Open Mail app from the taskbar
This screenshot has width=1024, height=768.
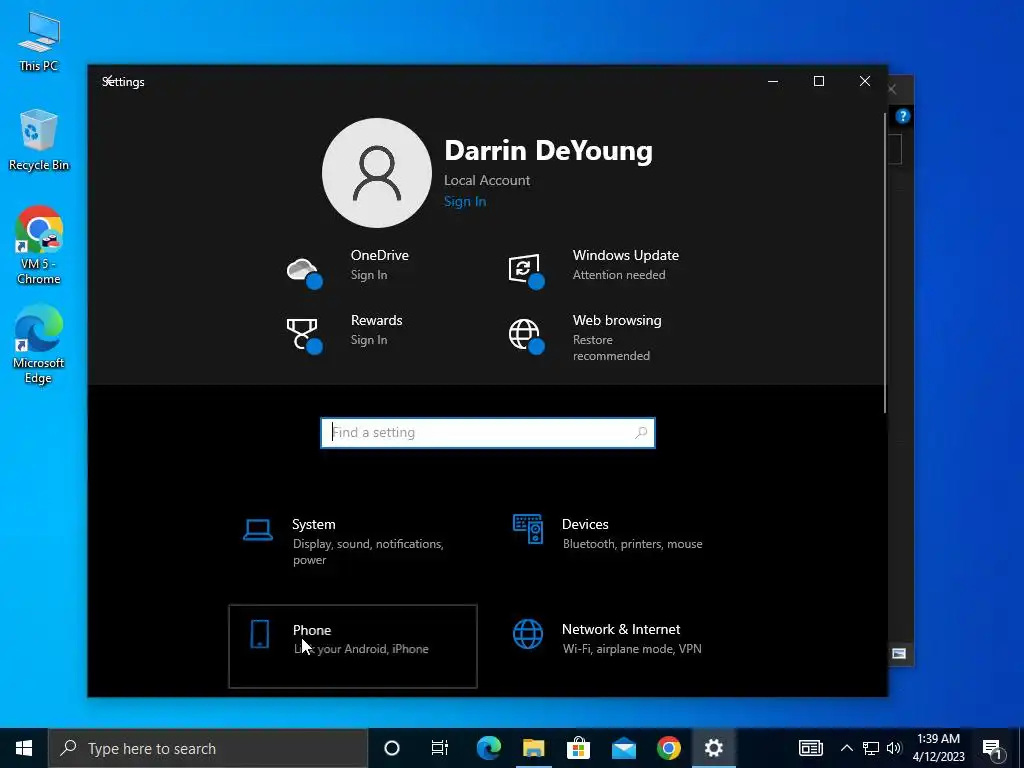[x=624, y=748]
